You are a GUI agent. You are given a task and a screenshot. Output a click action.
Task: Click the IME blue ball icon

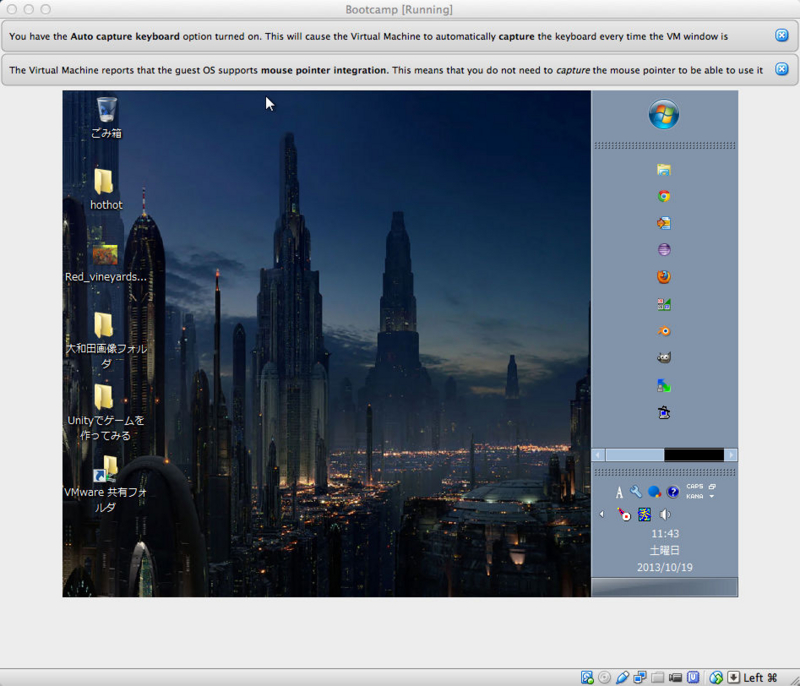[654, 492]
